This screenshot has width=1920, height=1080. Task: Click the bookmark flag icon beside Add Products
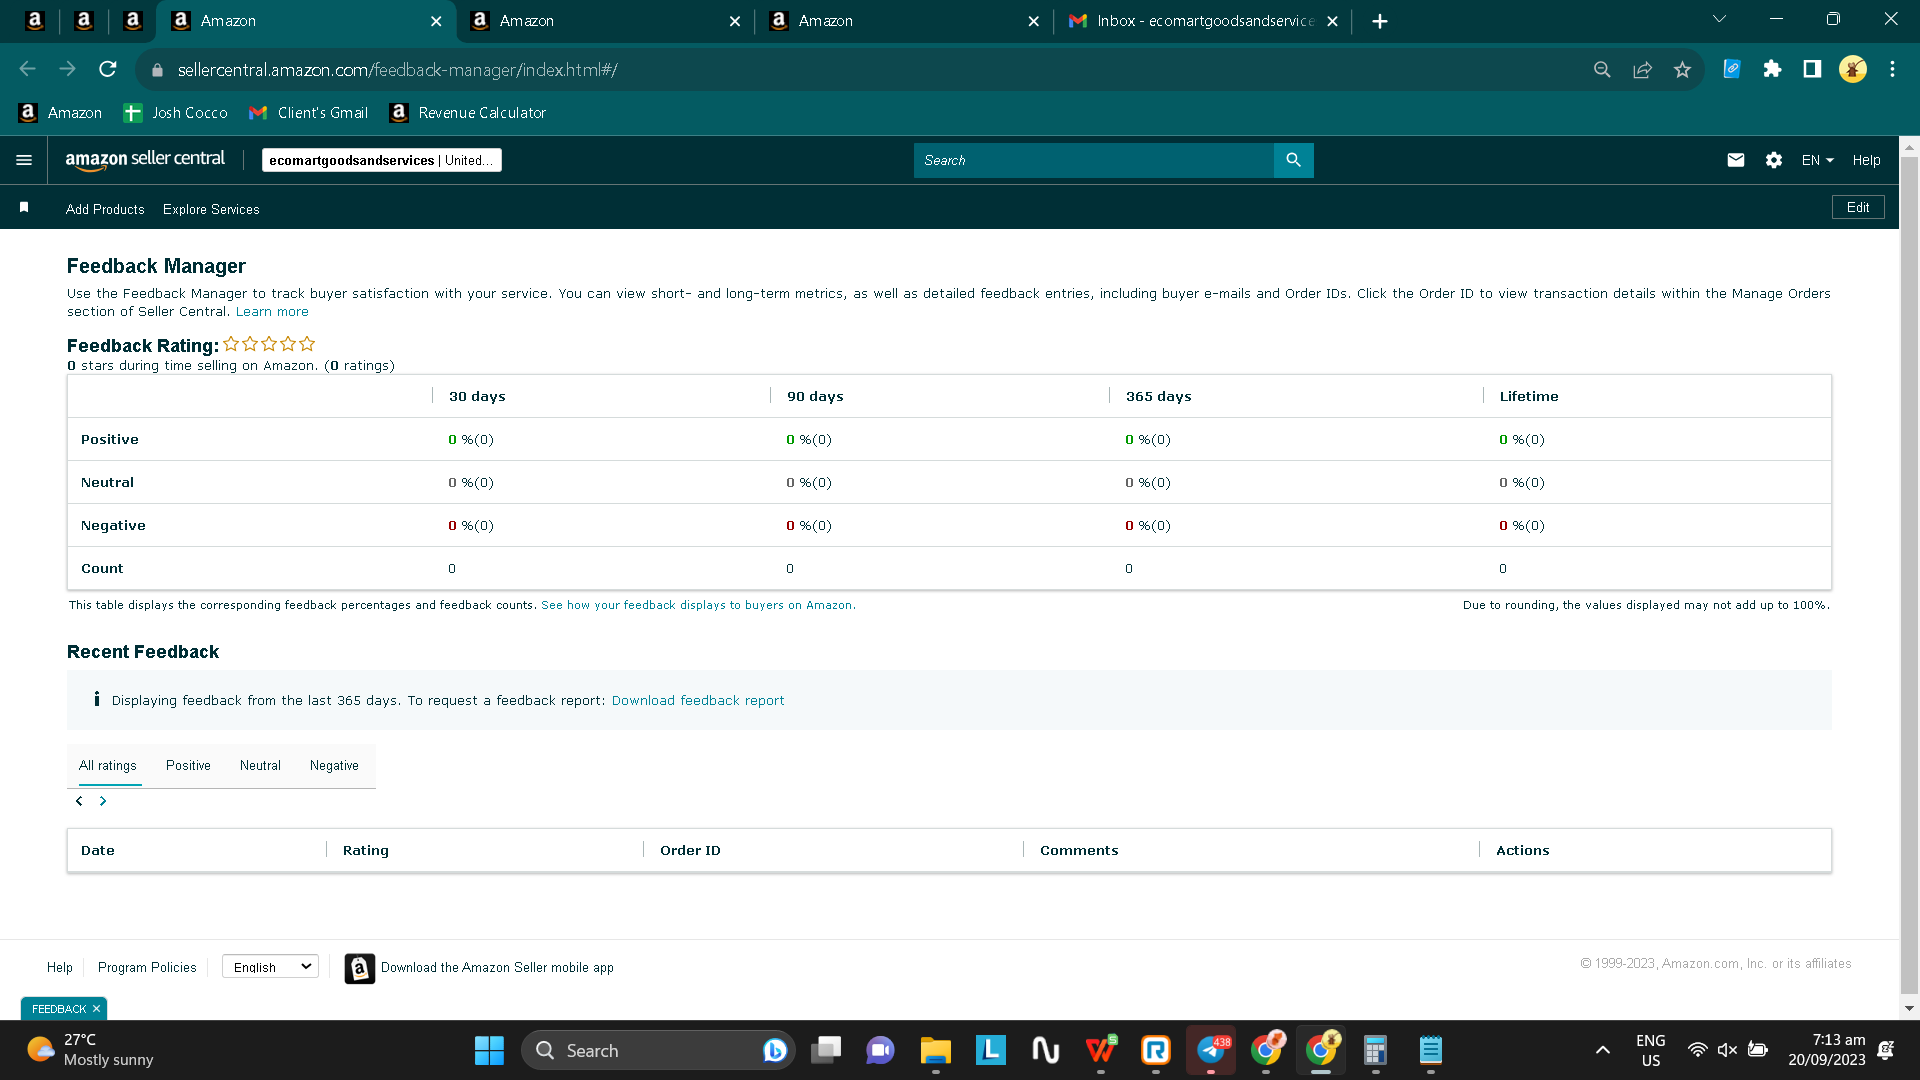click(x=24, y=207)
